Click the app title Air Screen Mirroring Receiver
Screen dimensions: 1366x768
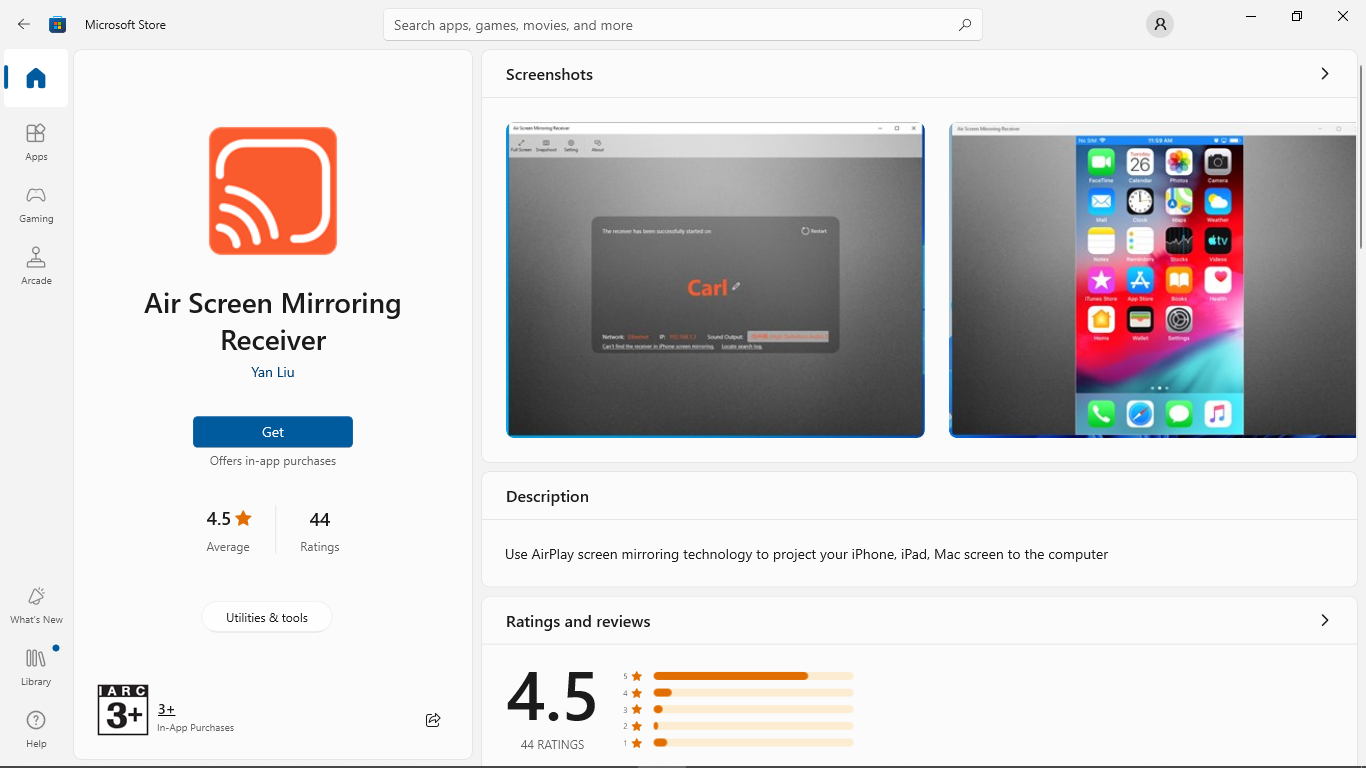click(x=273, y=321)
